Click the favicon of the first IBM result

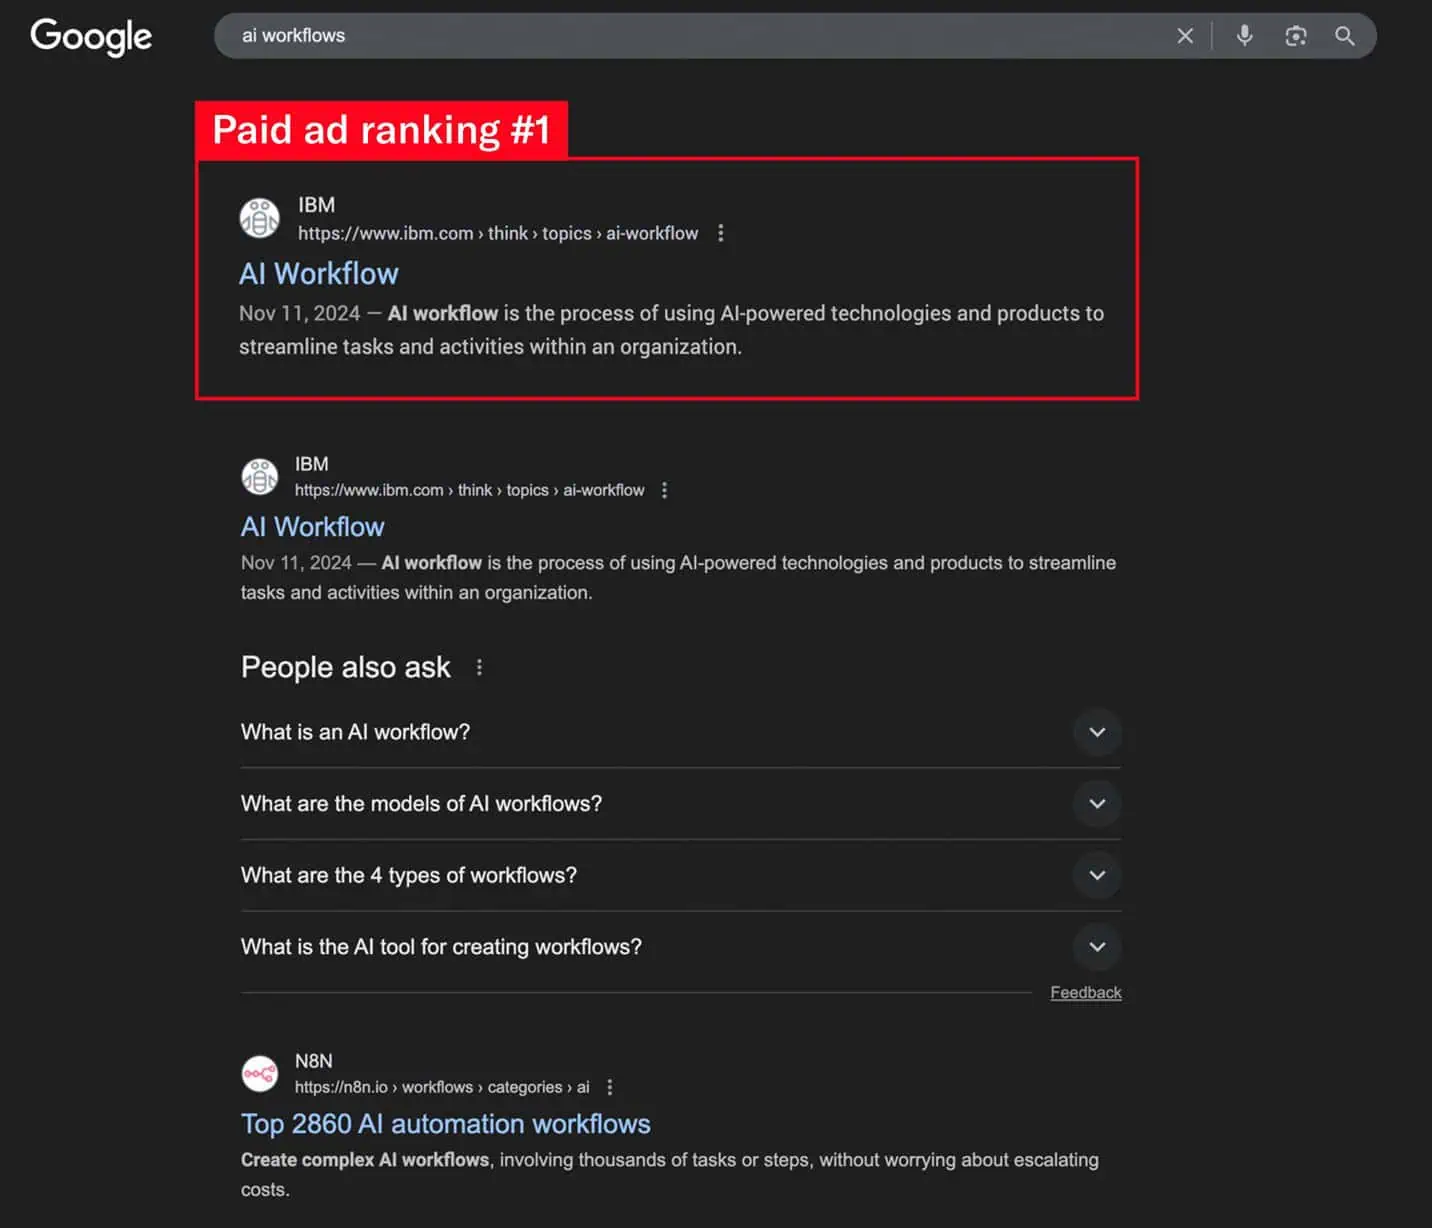click(x=260, y=218)
